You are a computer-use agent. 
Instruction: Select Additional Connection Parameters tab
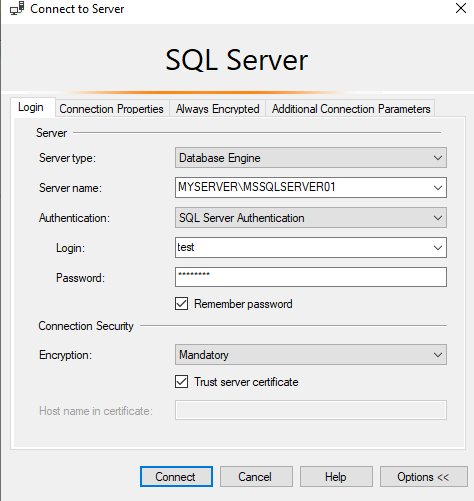pos(351,109)
